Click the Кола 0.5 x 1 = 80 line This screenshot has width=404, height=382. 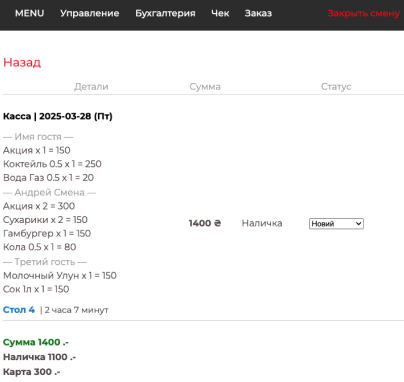pos(40,247)
